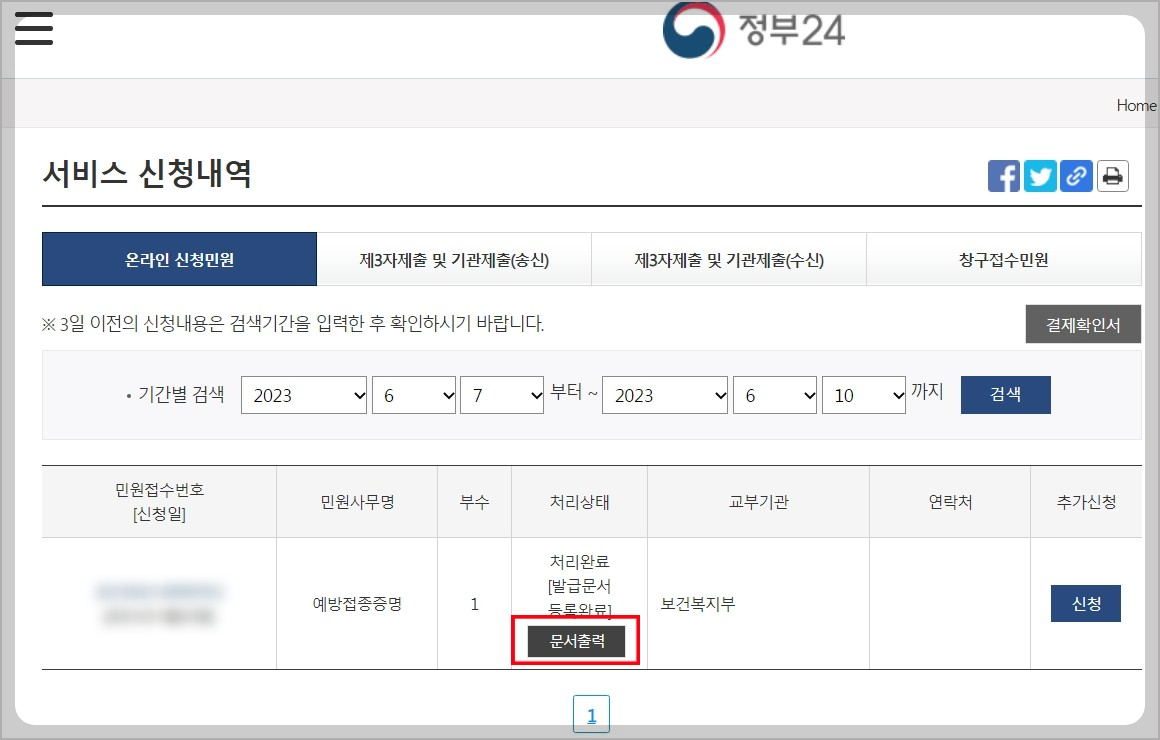Screen dimensions: 1160x740
Task: Click blurred 민원접수번호 cell
Action: (x=158, y=604)
